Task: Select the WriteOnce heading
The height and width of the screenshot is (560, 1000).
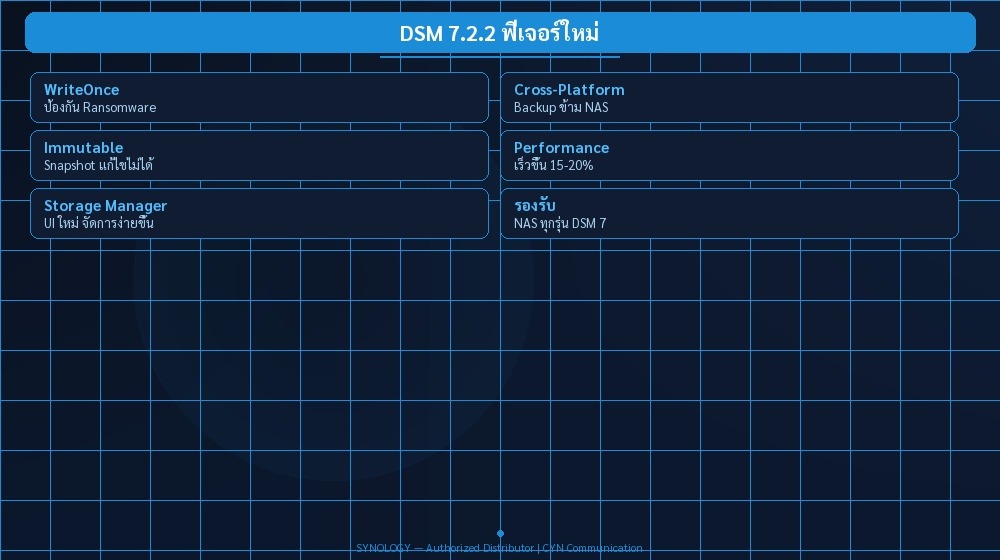Action: [x=82, y=90]
